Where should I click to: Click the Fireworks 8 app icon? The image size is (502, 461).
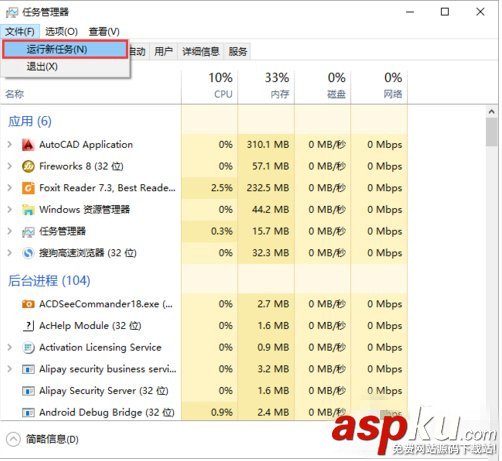(x=28, y=166)
